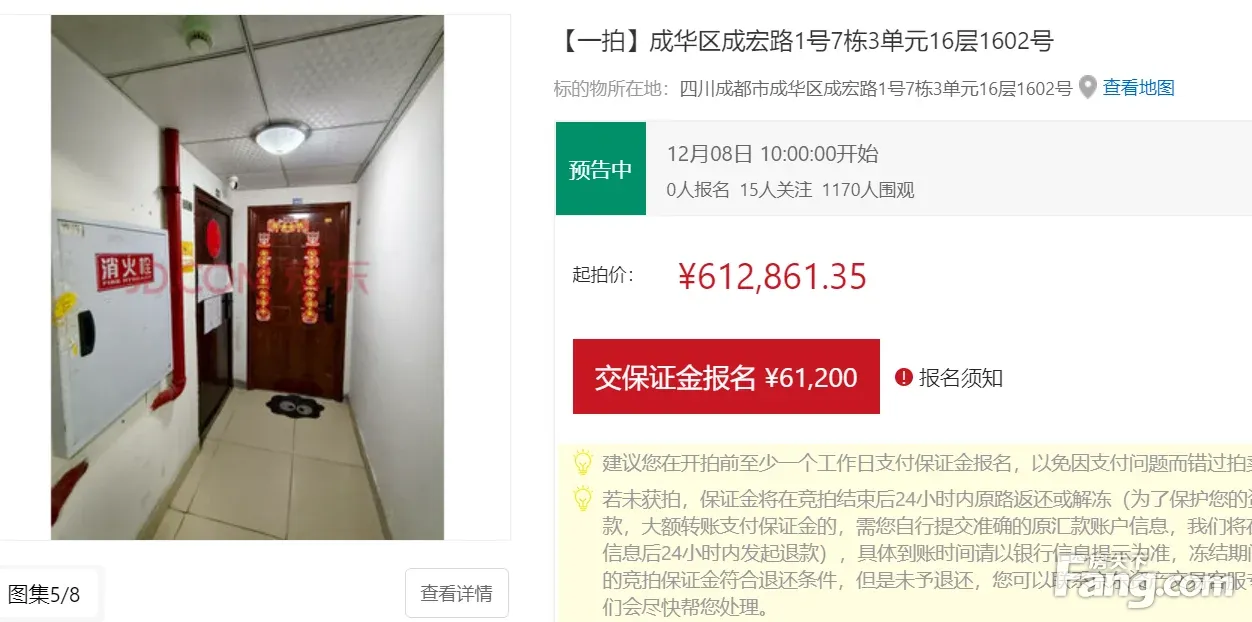Click the 标的物所在地 address text

tap(813, 88)
